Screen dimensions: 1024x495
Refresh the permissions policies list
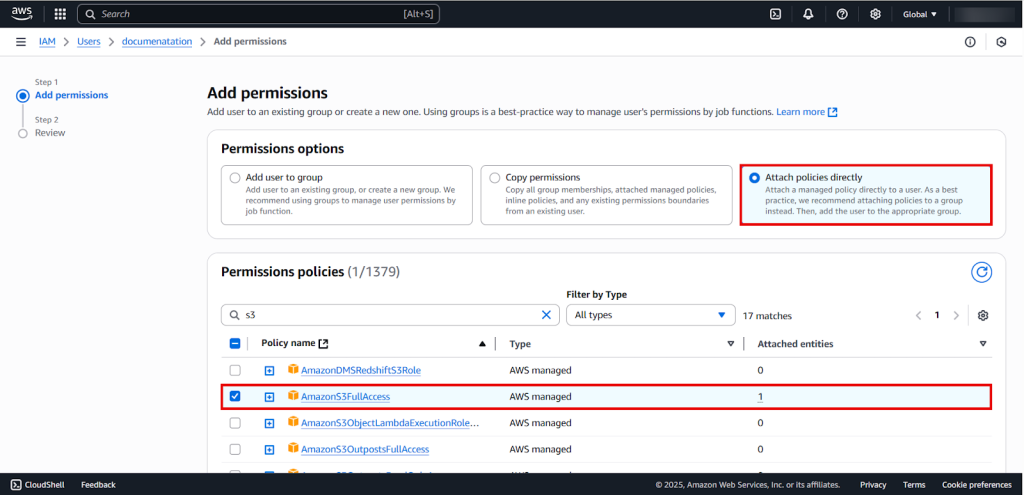982,272
